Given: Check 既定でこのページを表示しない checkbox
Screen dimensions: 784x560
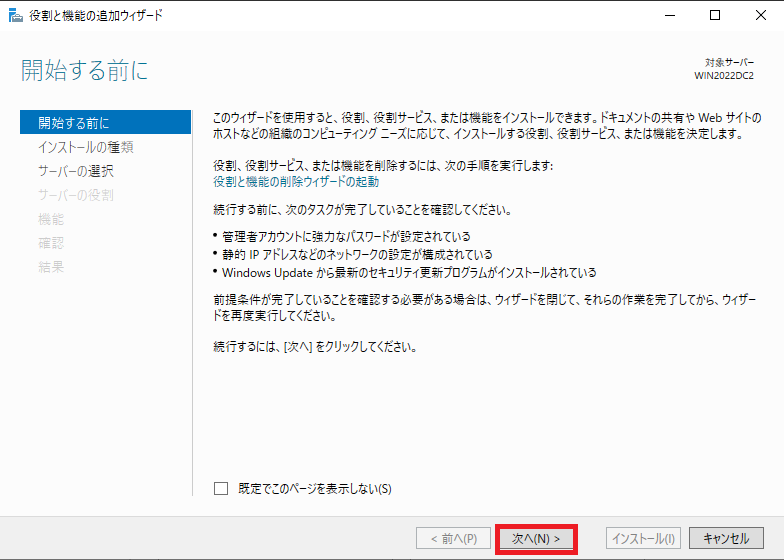Looking at the screenshot, I should pyautogui.click(x=220, y=488).
